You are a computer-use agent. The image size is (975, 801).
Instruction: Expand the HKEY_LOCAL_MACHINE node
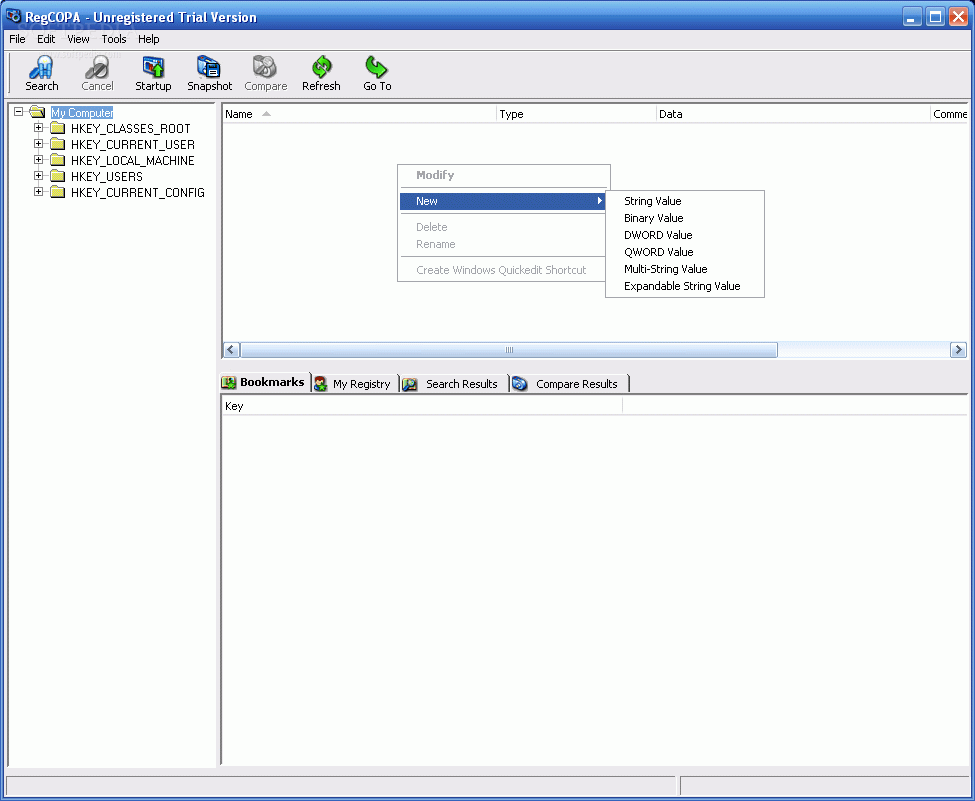pyautogui.click(x=39, y=160)
